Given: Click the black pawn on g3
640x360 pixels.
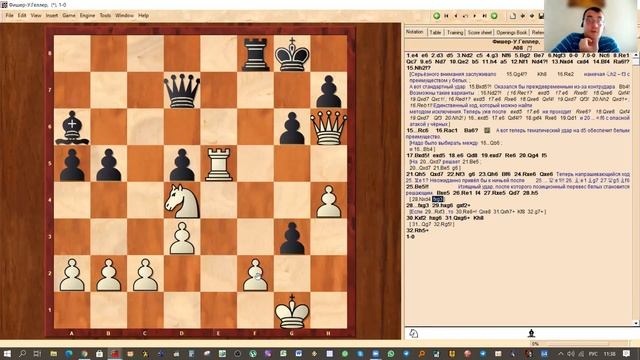Looking at the screenshot, I should pyautogui.click(x=292, y=238).
